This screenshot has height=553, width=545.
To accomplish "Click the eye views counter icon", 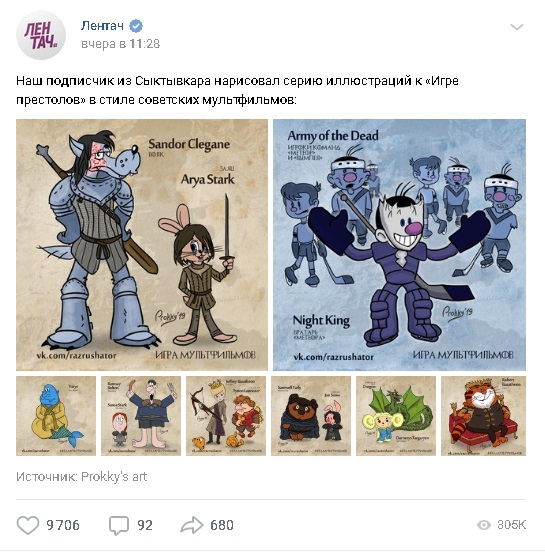I will click(484, 525).
